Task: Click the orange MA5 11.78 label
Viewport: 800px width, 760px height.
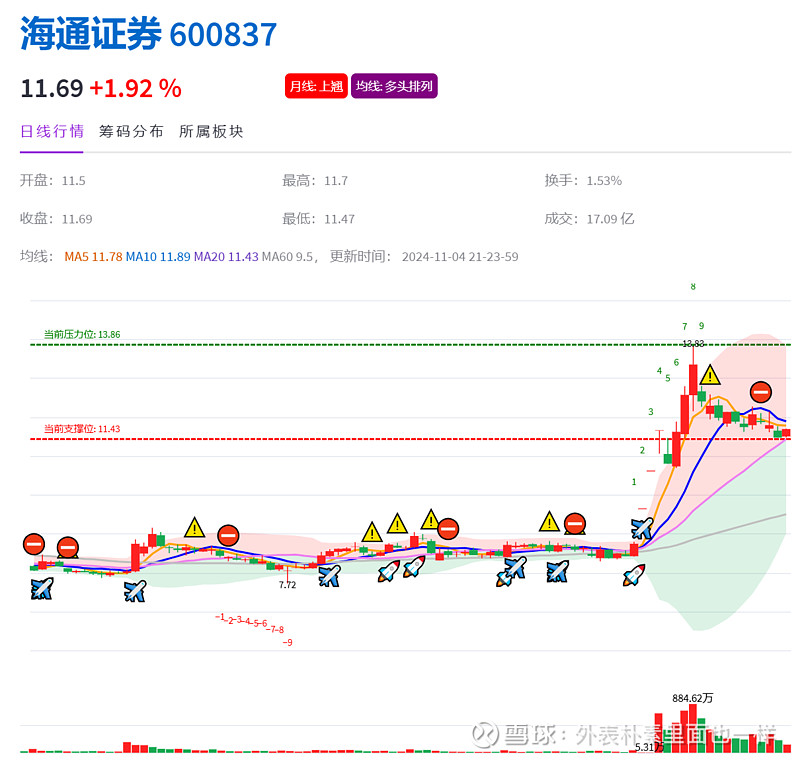Action: (93, 257)
